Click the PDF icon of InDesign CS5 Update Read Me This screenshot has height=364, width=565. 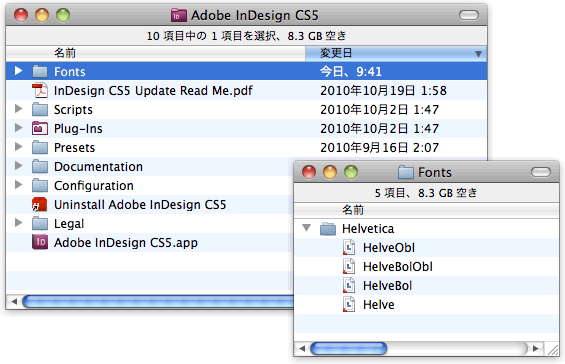click(x=40, y=90)
